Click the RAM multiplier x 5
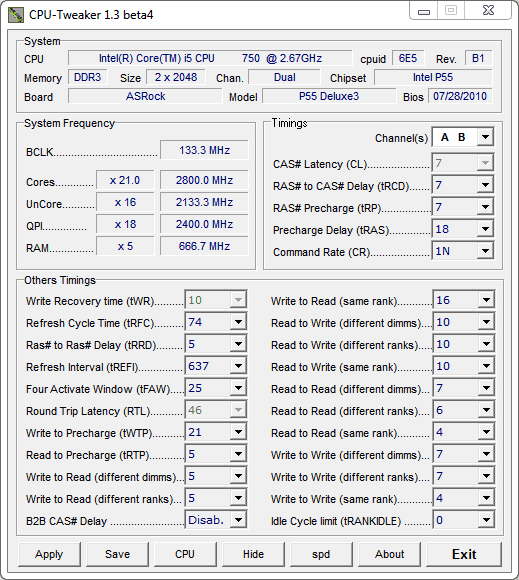This screenshot has height=580, width=519. [125, 246]
